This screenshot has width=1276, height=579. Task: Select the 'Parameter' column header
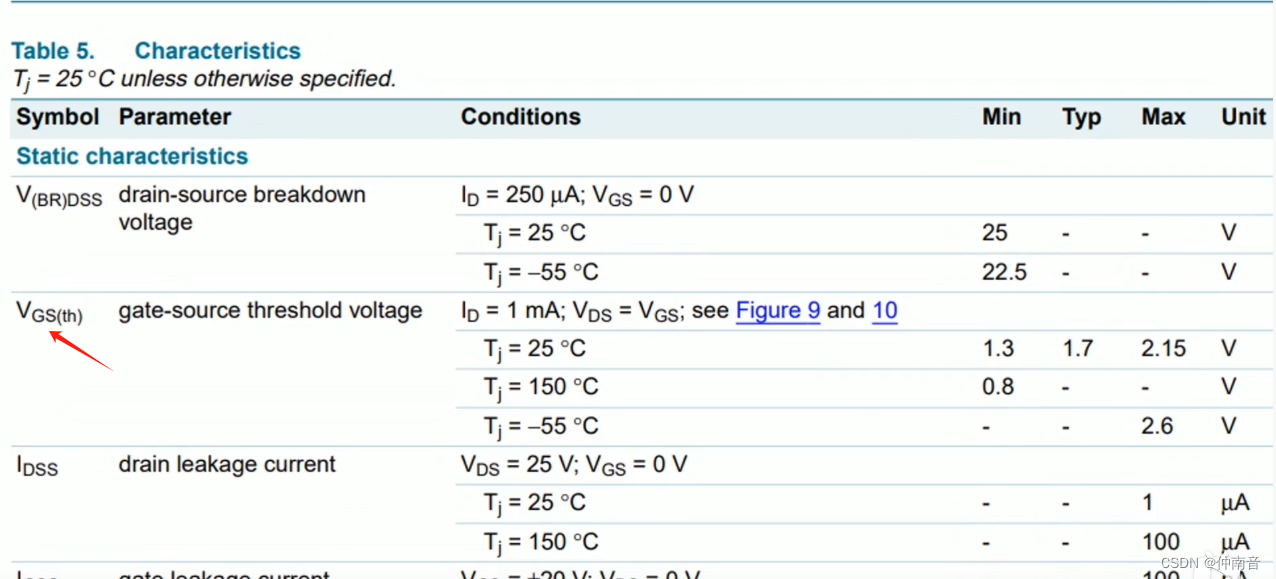click(x=175, y=117)
